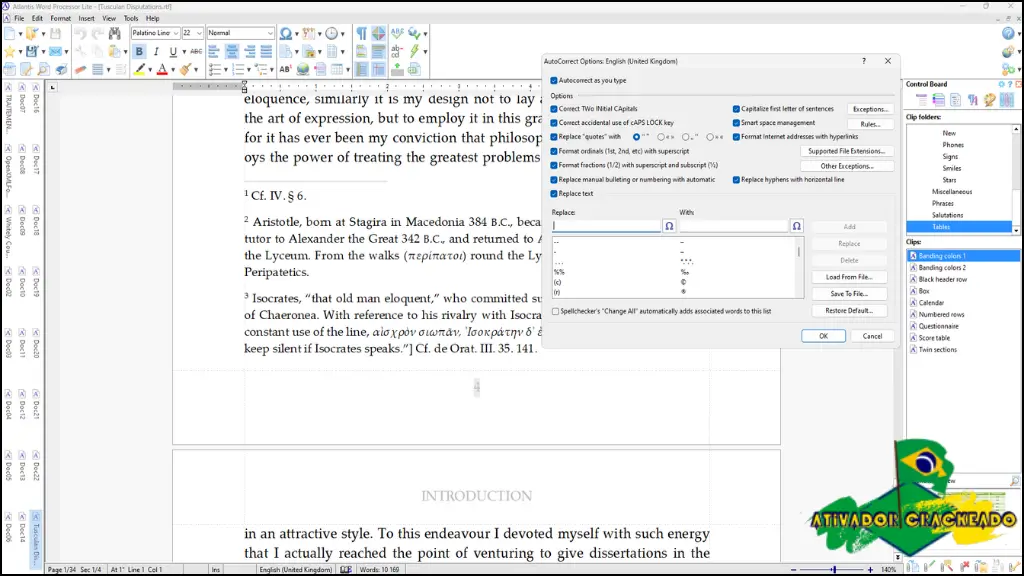Screen dimensions: 1024x576
Task: Align text right
Action: (x=249, y=51)
